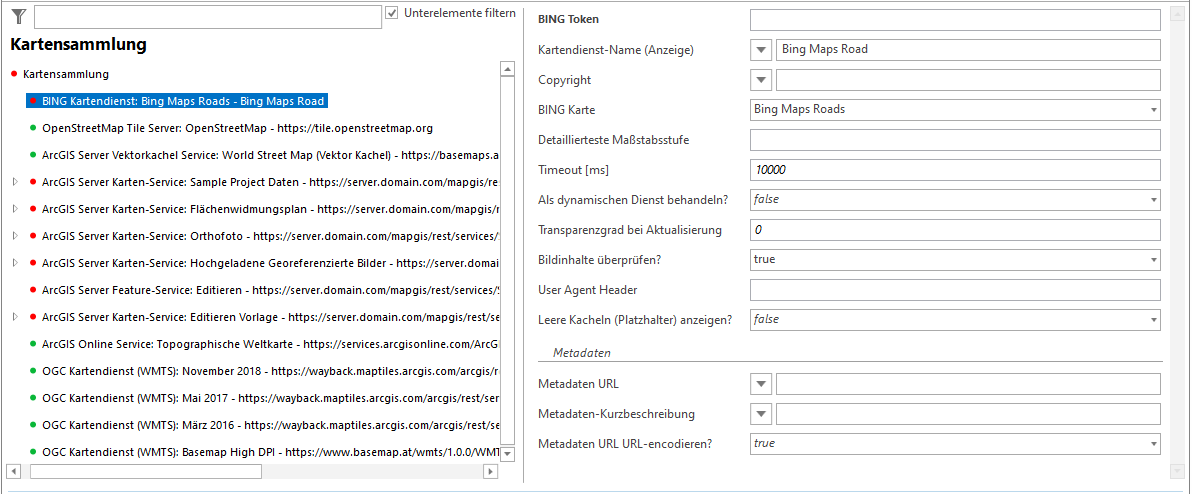Click into the BING Token field
The width and height of the screenshot is (1192, 494).
tap(955, 20)
